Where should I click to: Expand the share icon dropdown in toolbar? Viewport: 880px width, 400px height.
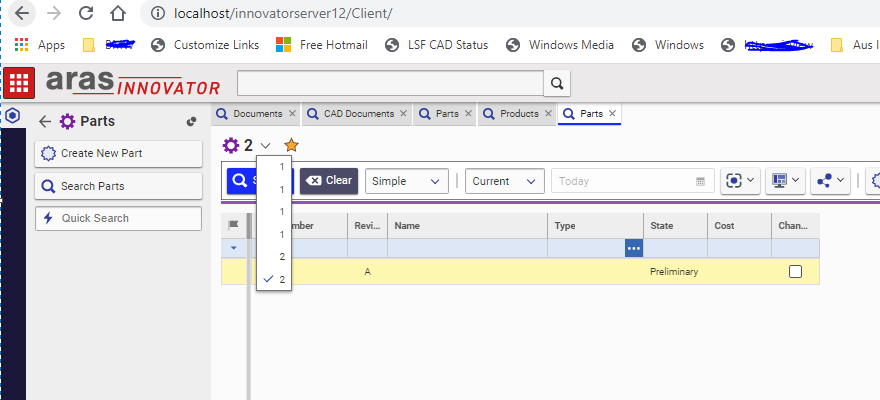click(831, 181)
